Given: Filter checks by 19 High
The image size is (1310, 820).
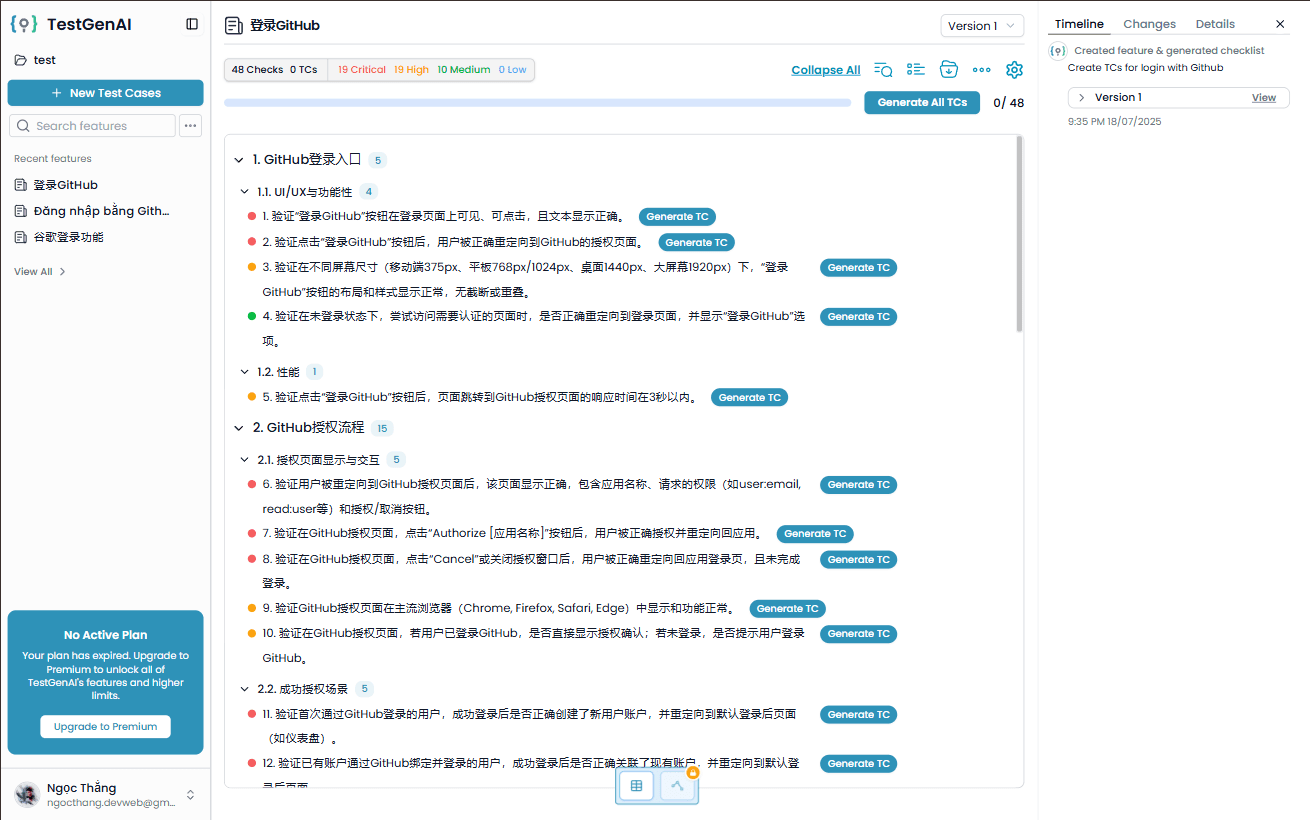Looking at the screenshot, I should click(411, 70).
